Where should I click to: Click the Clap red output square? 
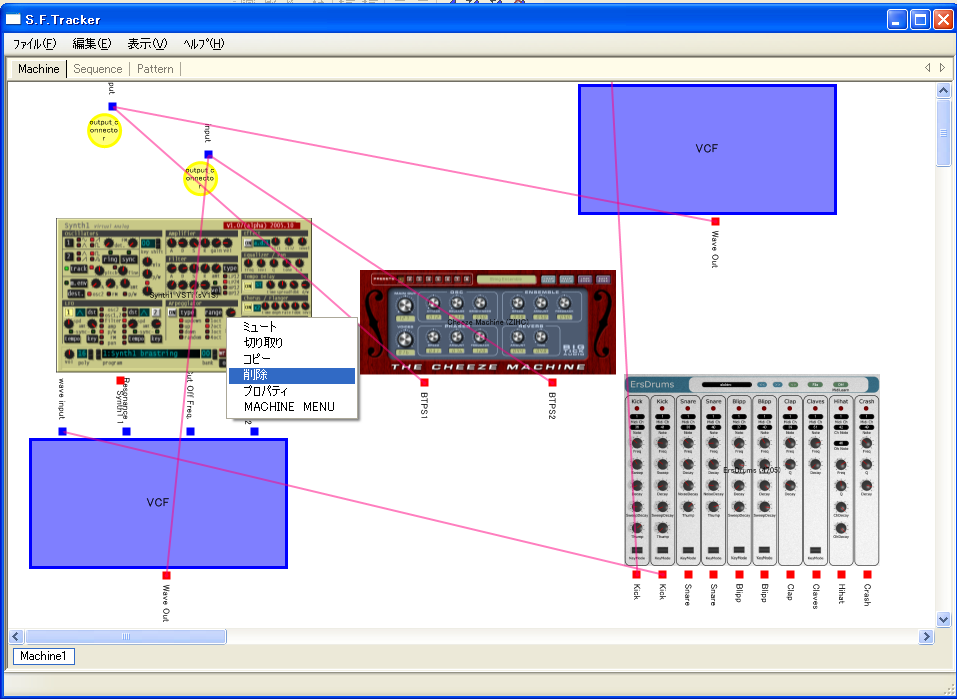(x=790, y=574)
